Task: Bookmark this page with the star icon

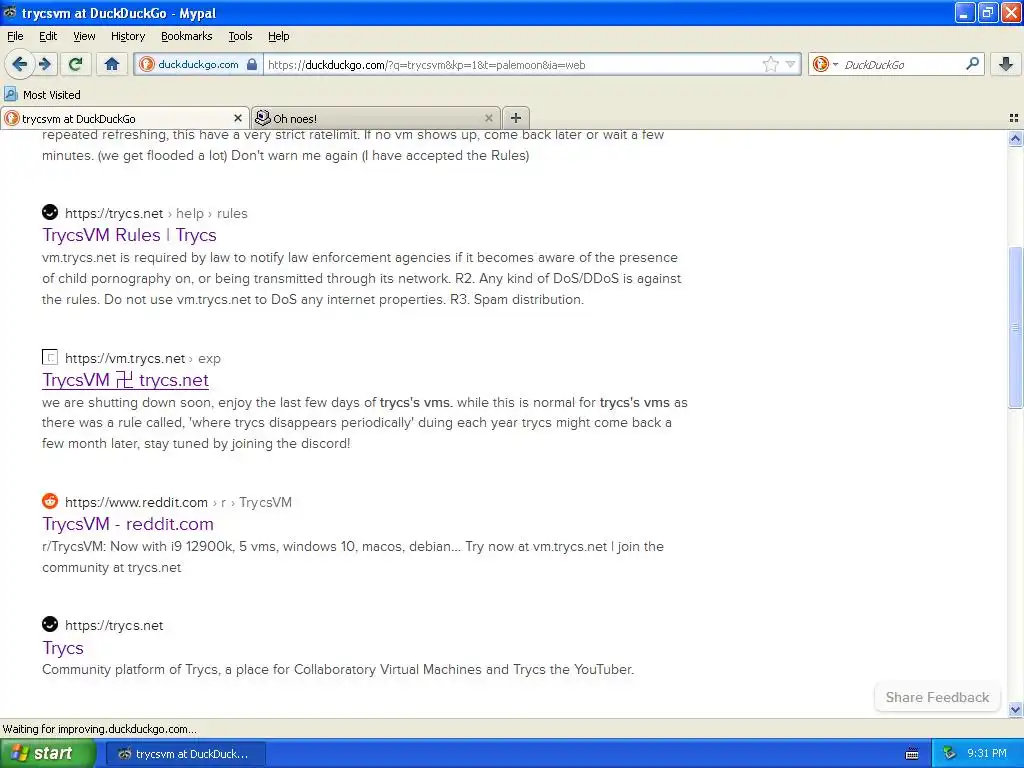Action: [x=771, y=64]
